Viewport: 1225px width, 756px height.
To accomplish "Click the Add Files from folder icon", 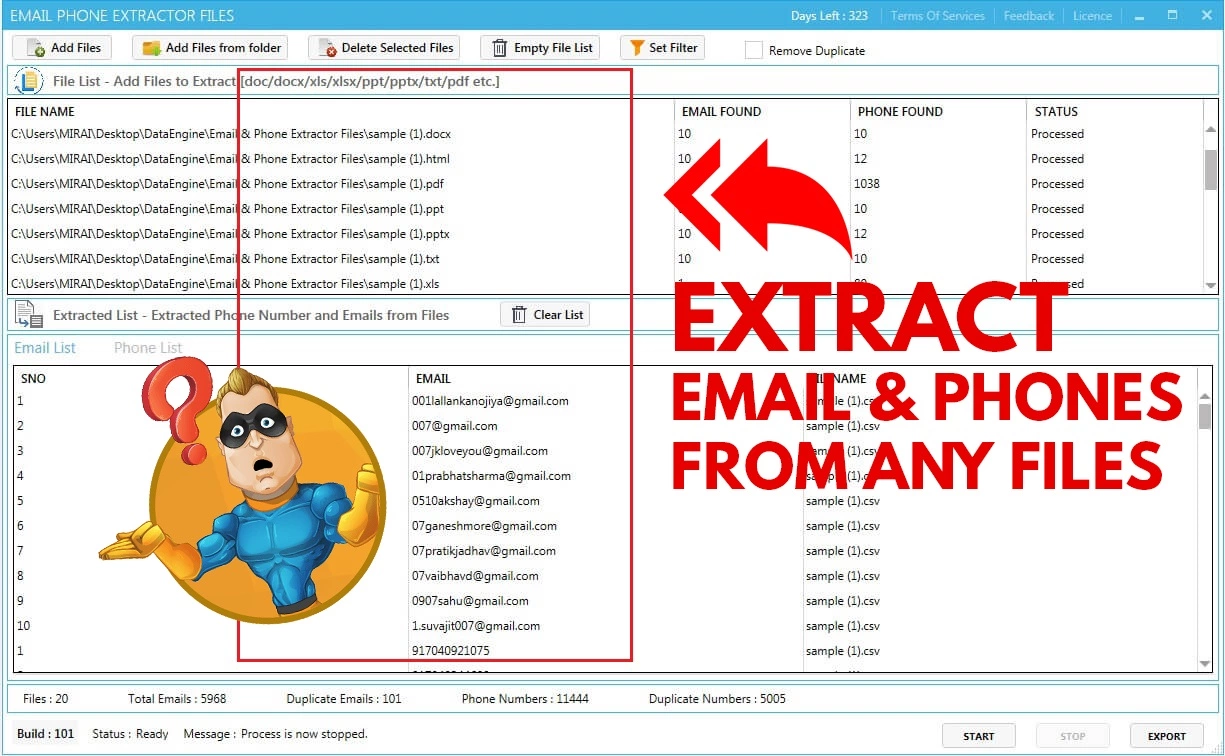I will tap(151, 48).
